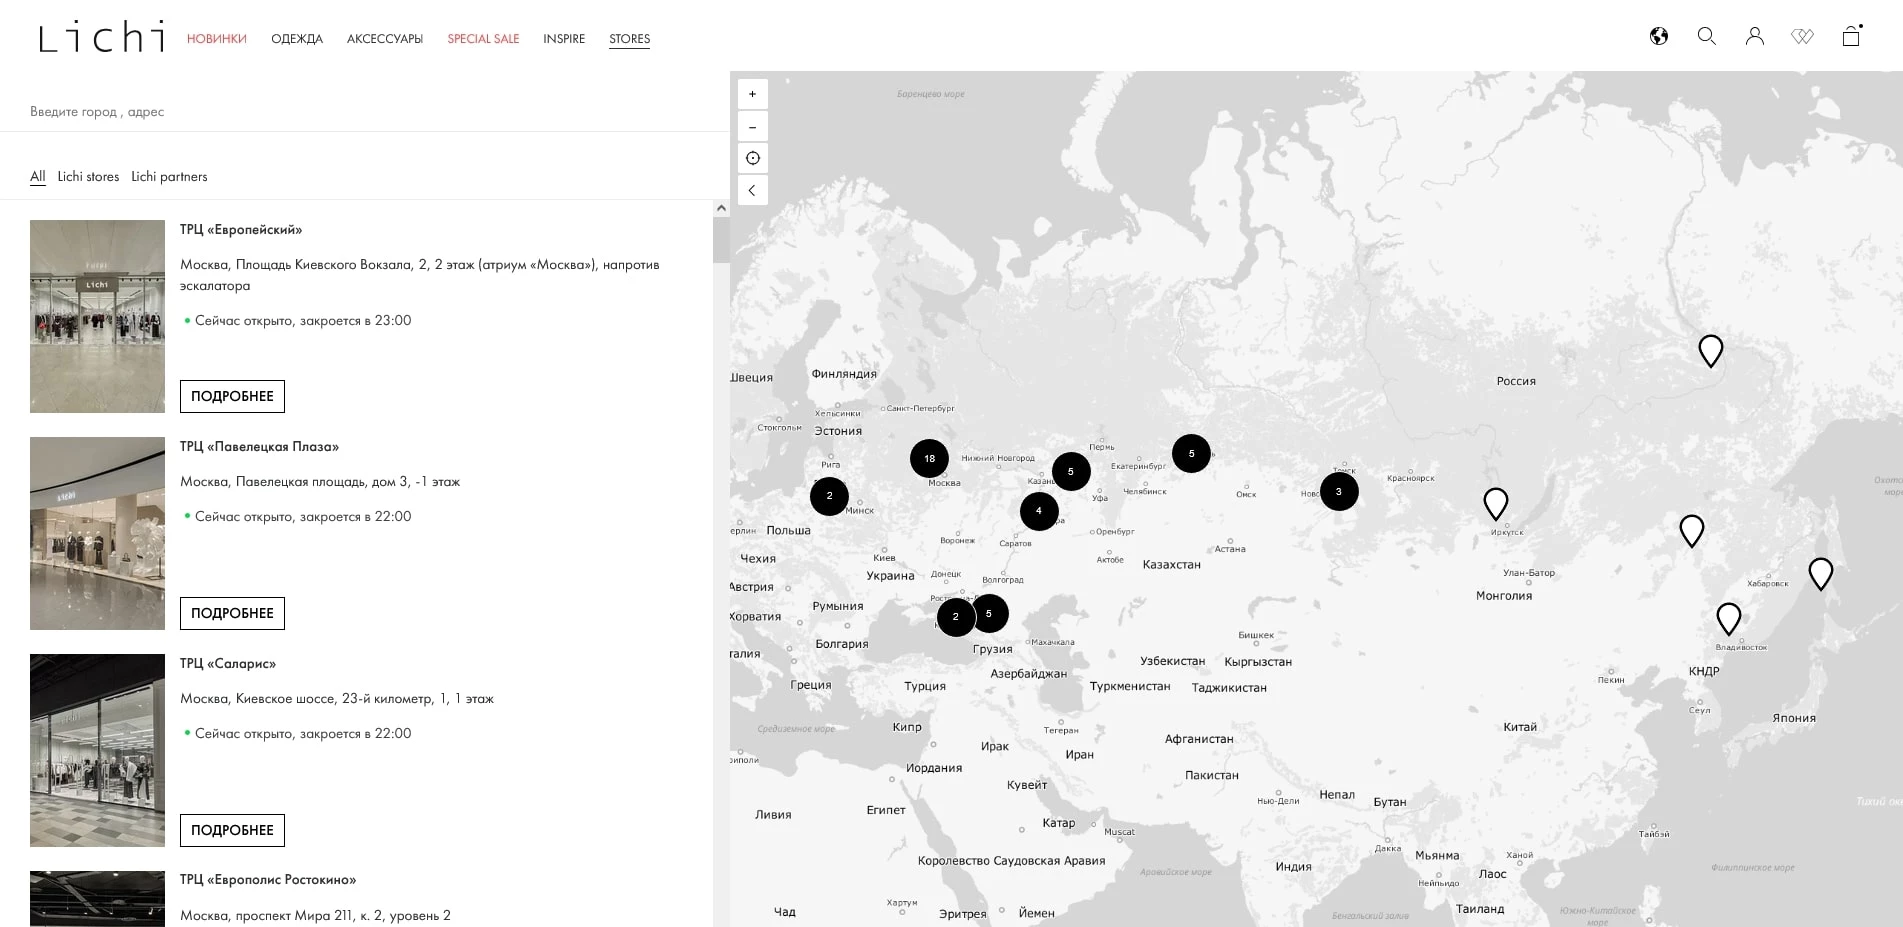Select the Lichi stores filter tab
This screenshot has height=927, width=1903.
tap(88, 177)
